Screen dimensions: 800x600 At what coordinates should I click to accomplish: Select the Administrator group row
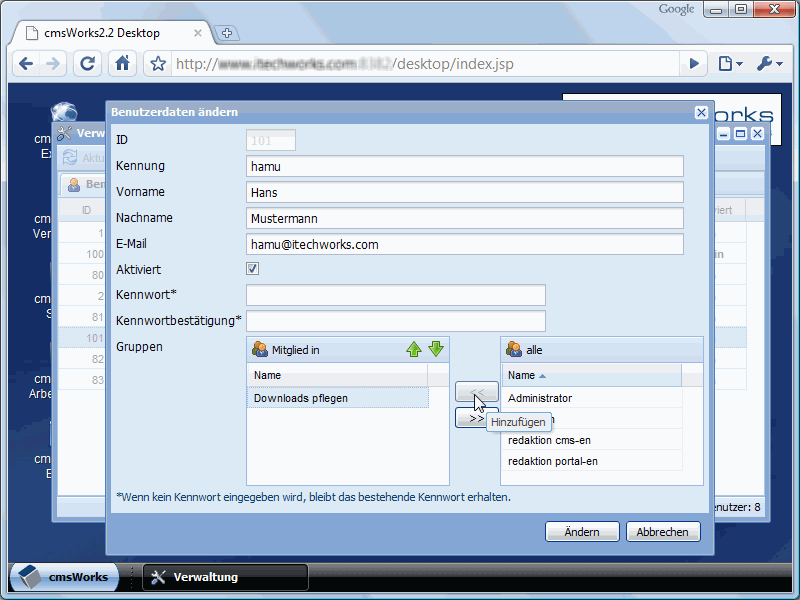click(x=592, y=398)
